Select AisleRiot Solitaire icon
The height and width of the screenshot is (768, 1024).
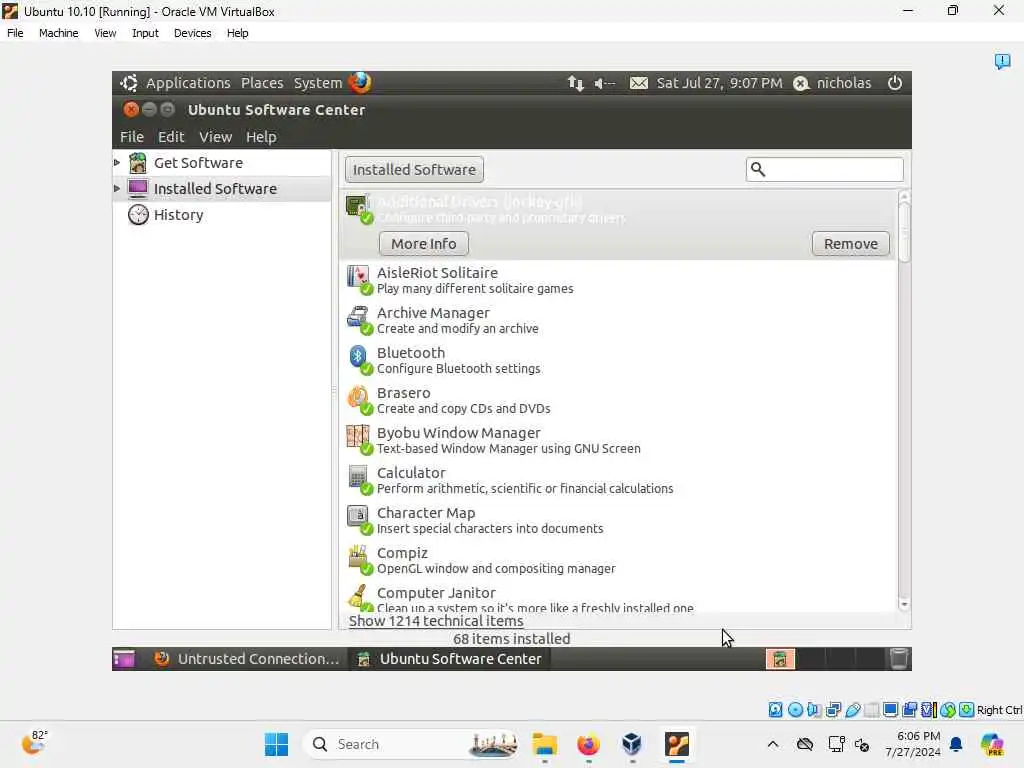coord(358,280)
